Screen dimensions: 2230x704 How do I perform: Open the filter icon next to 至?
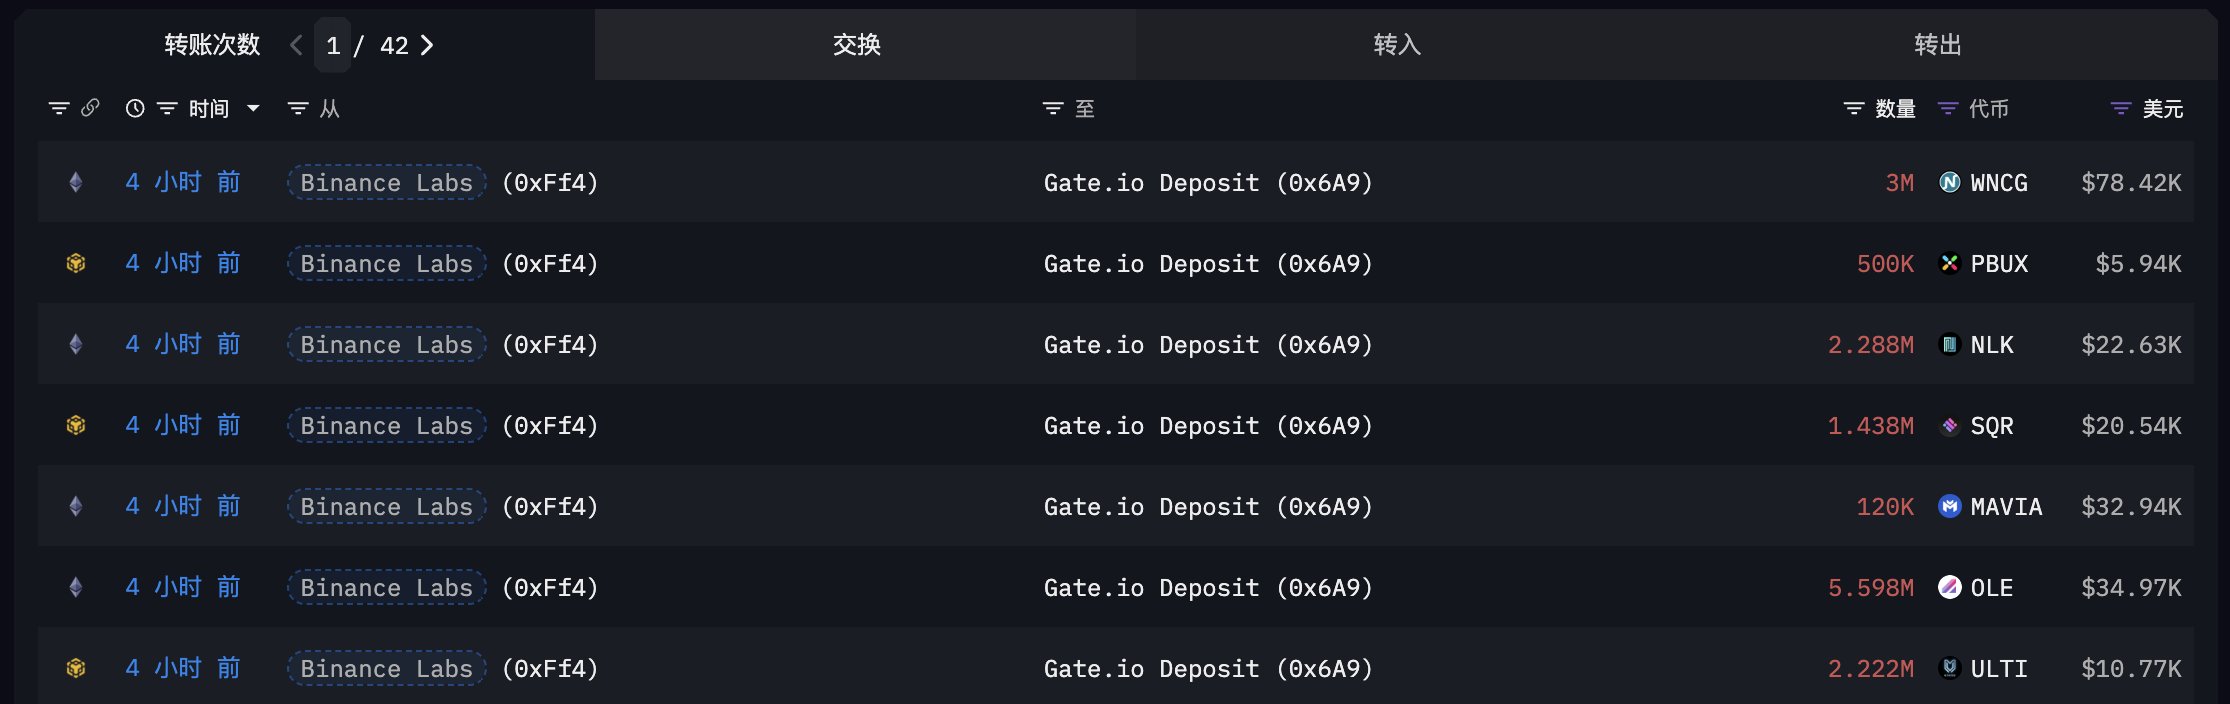click(x=1052, y=108)
